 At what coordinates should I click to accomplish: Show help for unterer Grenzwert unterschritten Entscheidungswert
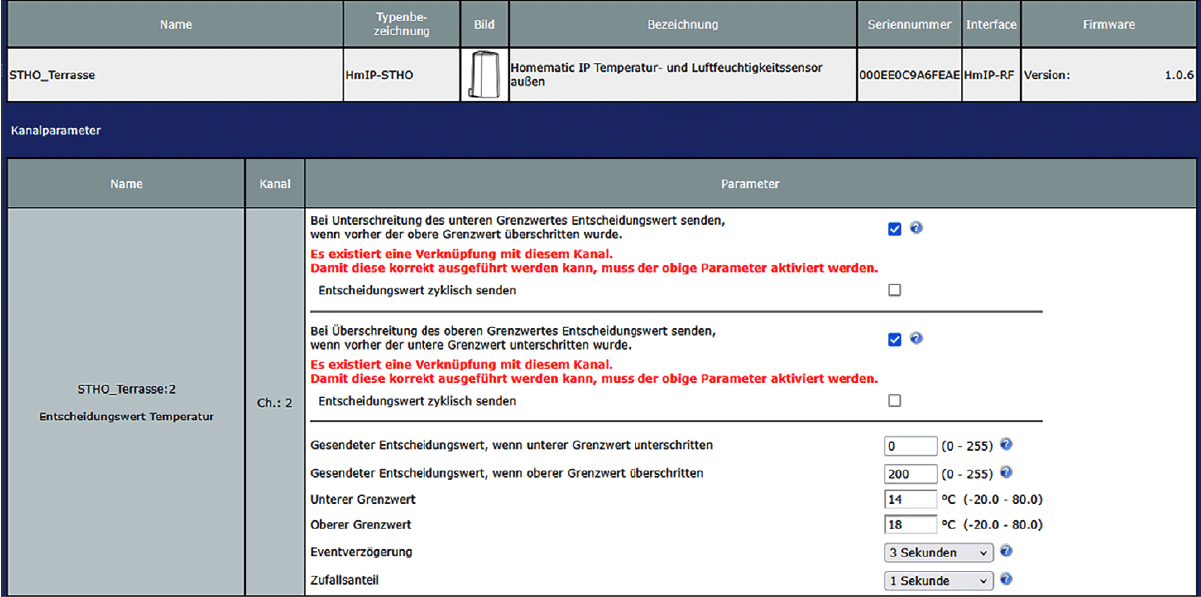(x=1006, y=444)
